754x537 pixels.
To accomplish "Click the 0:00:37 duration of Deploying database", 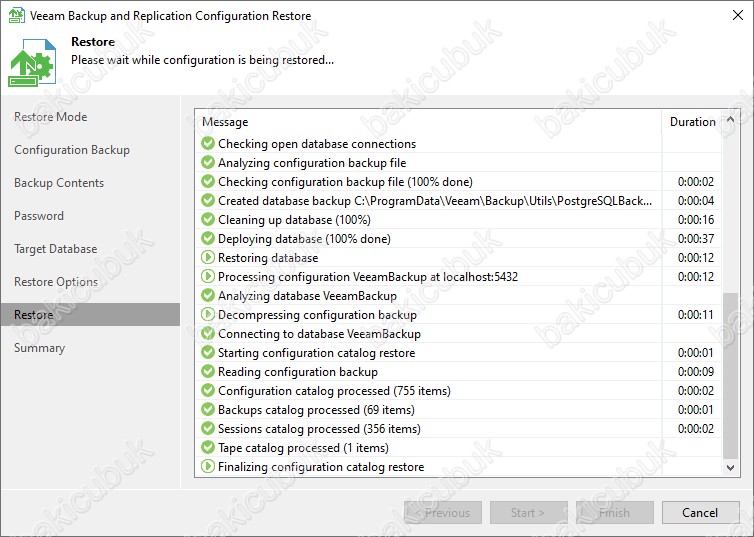I will tap(696, 239).
